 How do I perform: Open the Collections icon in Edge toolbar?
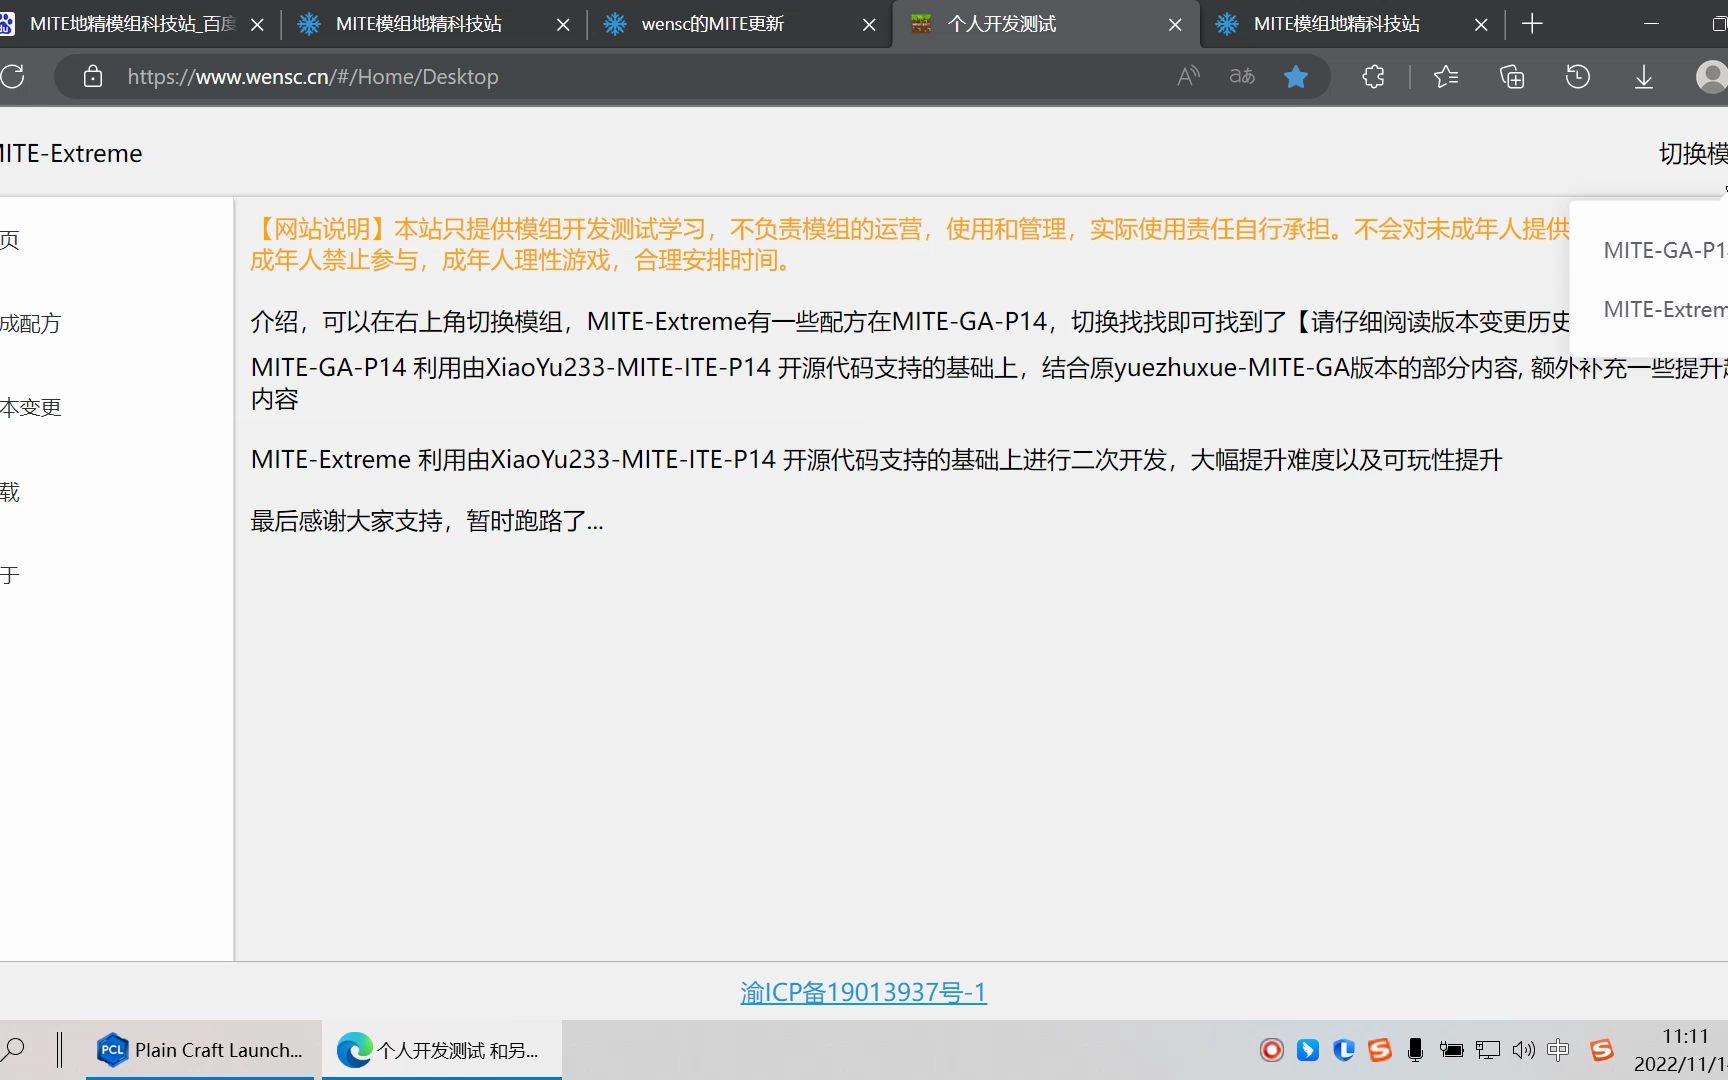pyautogui.click(x=1511, y=76)
